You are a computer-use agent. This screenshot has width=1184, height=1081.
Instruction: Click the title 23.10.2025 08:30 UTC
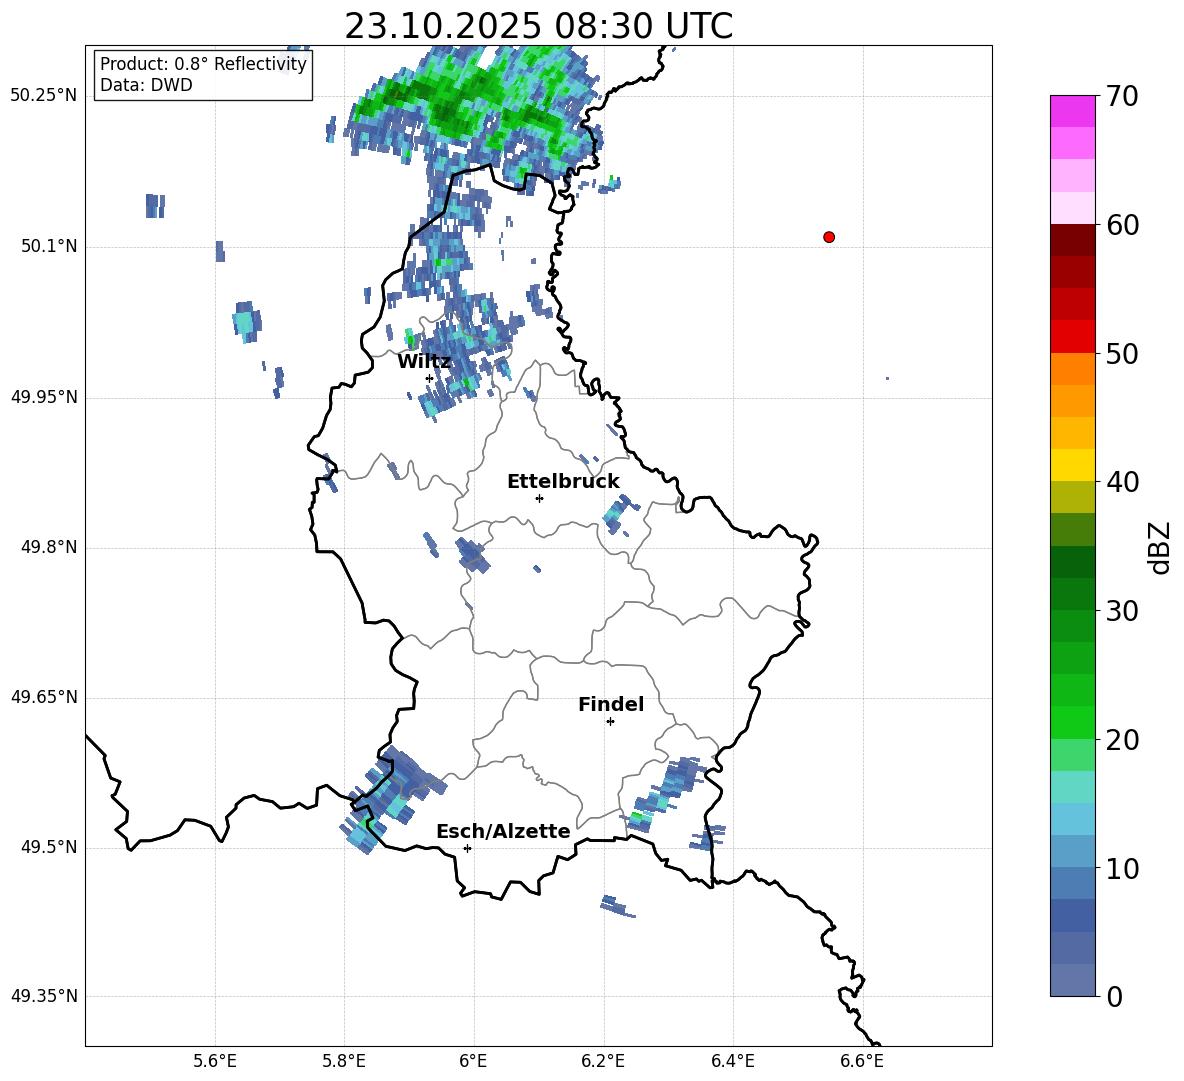pyautogui.click(x=539, y=26)
